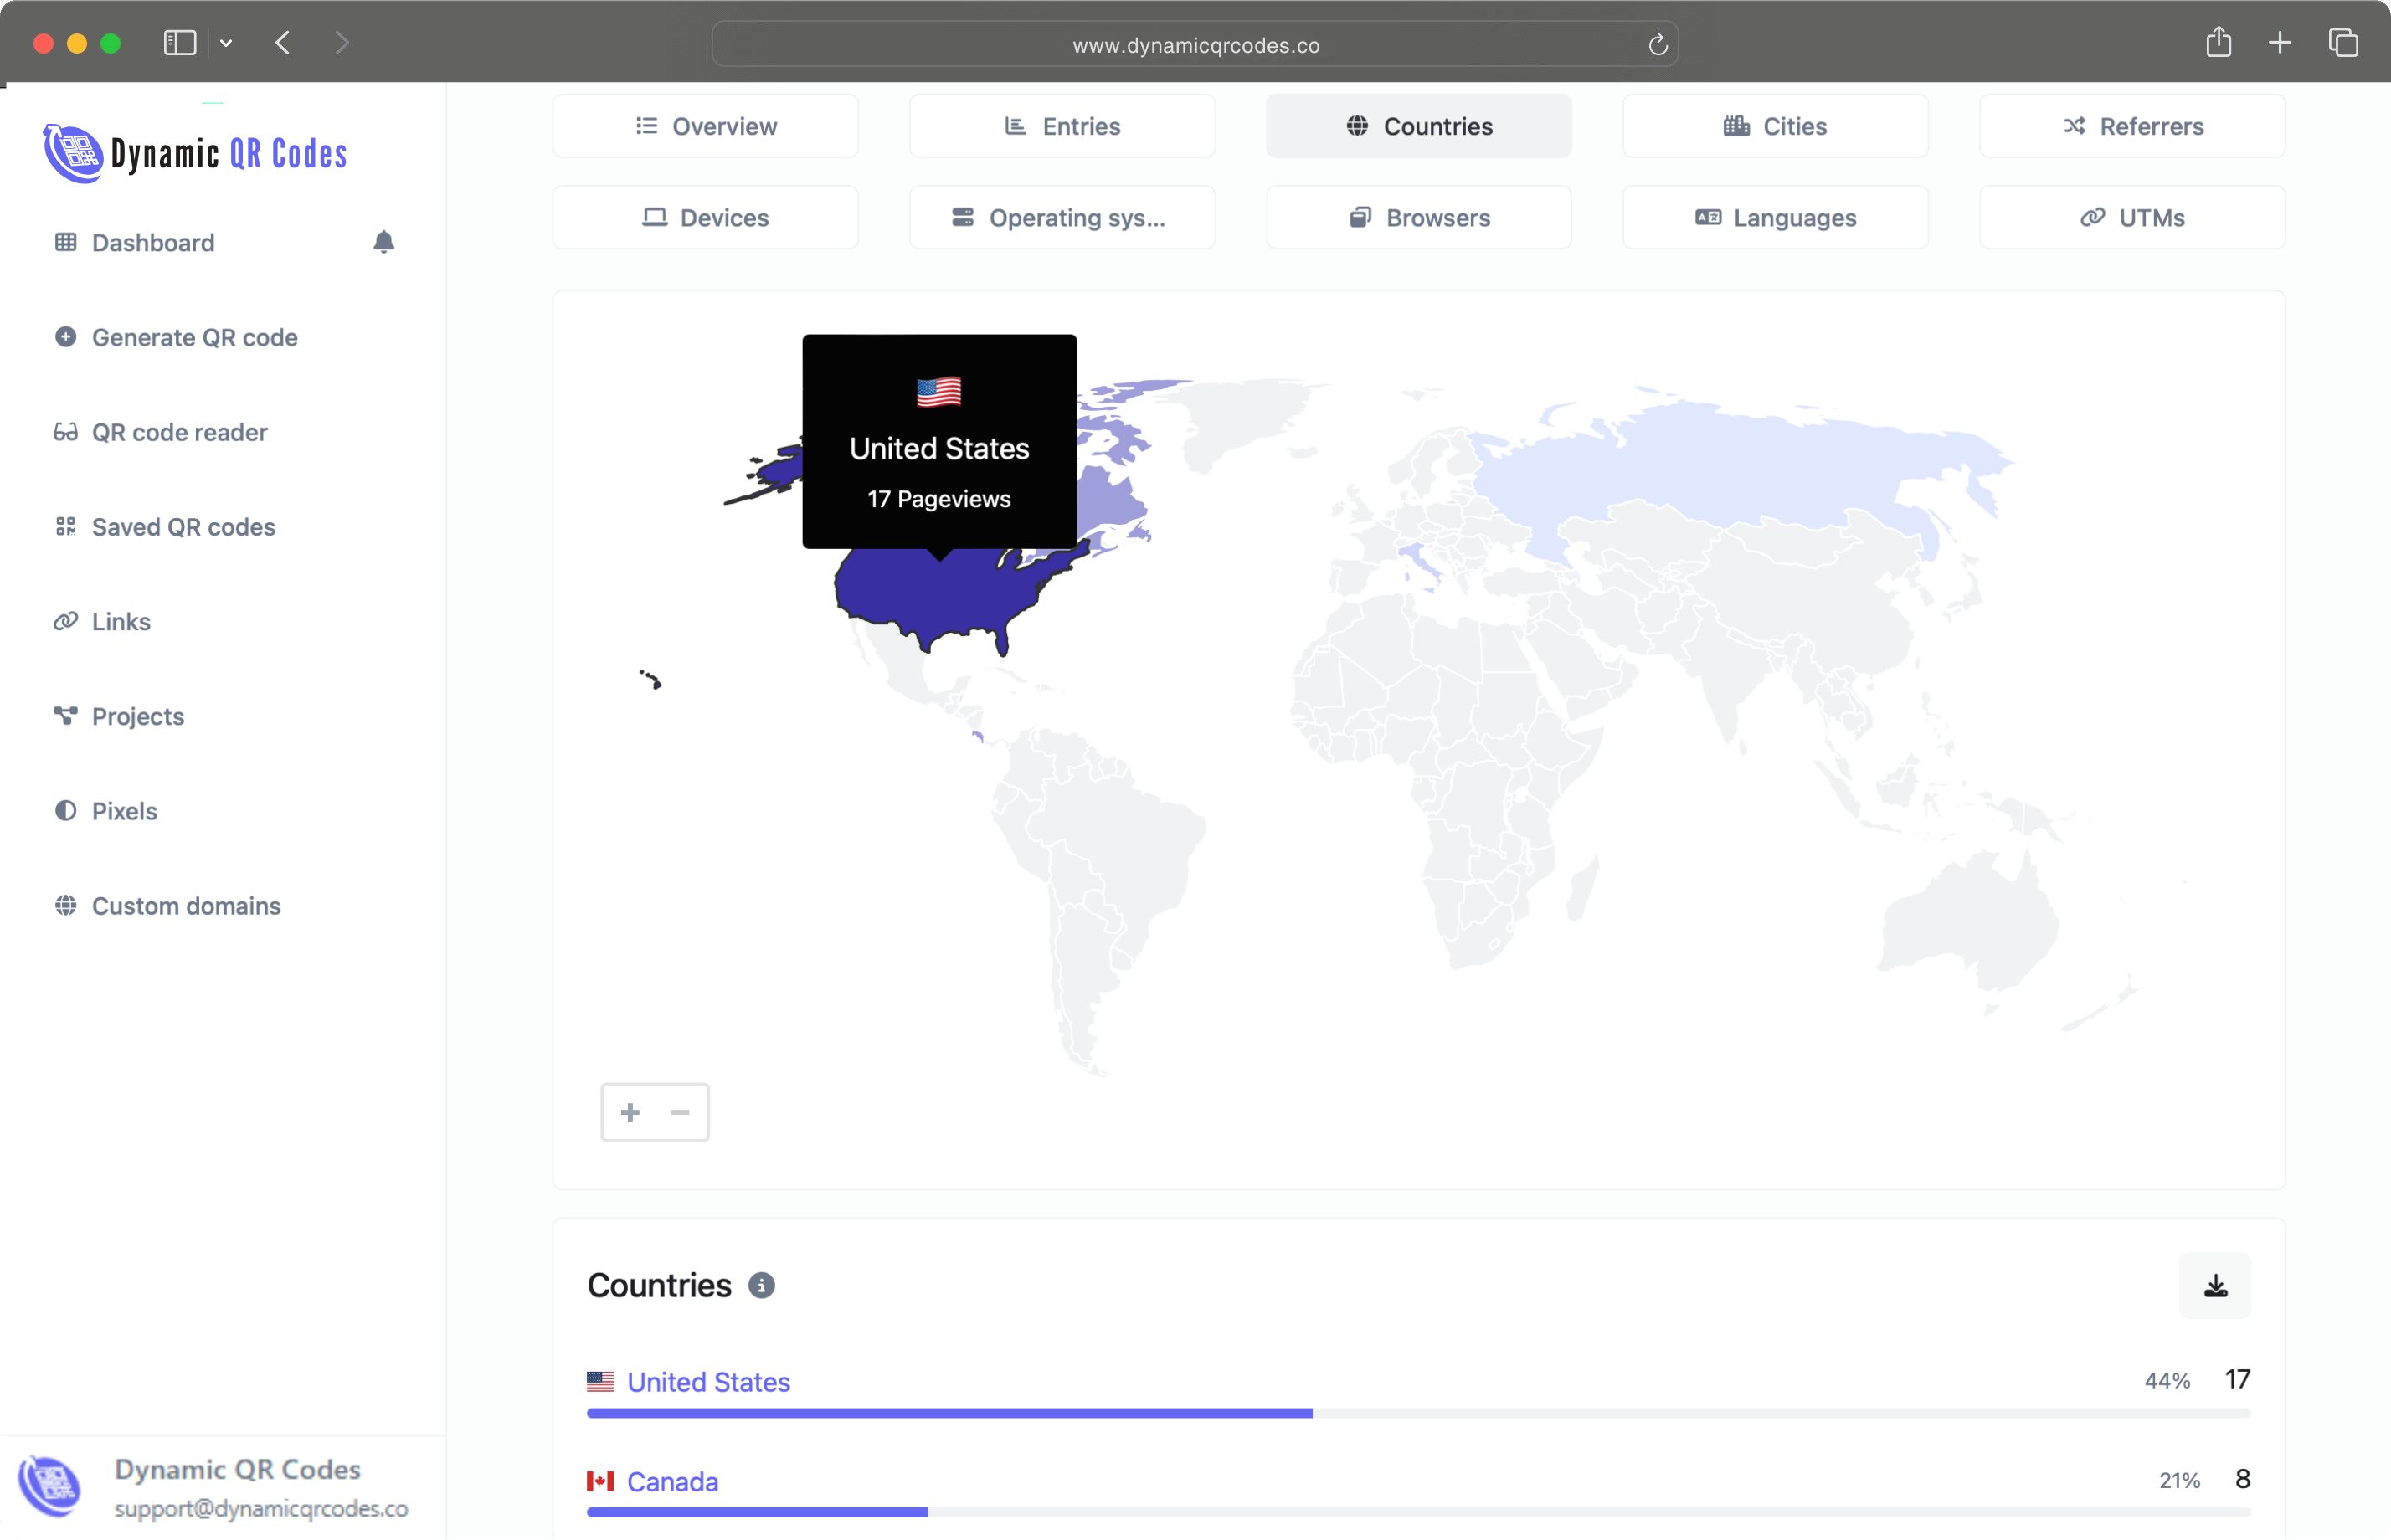Zoom out of the map
The height and width of the screenshot is (1540, 2391).
point(679,1111)
